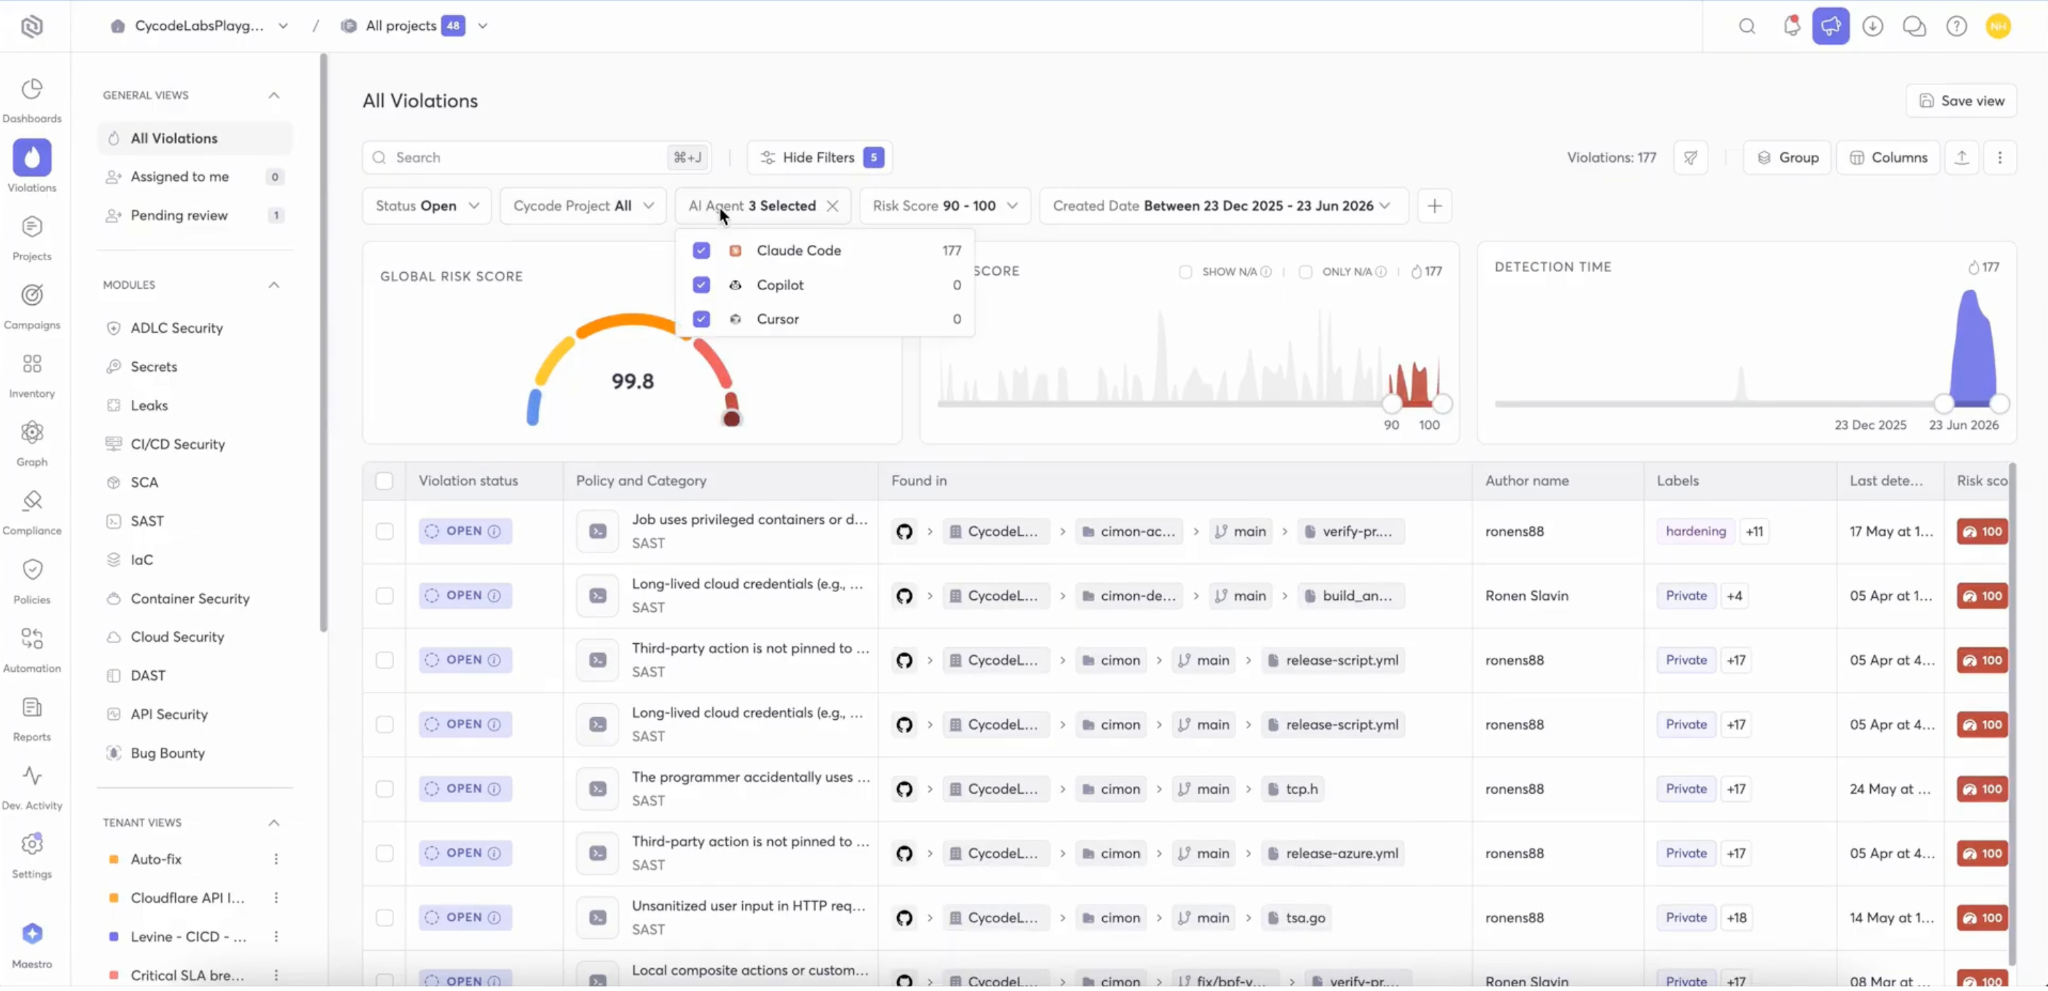The height and width of the screenshot is (991, 2048).
Task: Open Inventory in the left rail
Action: click(x=32, y=375)
